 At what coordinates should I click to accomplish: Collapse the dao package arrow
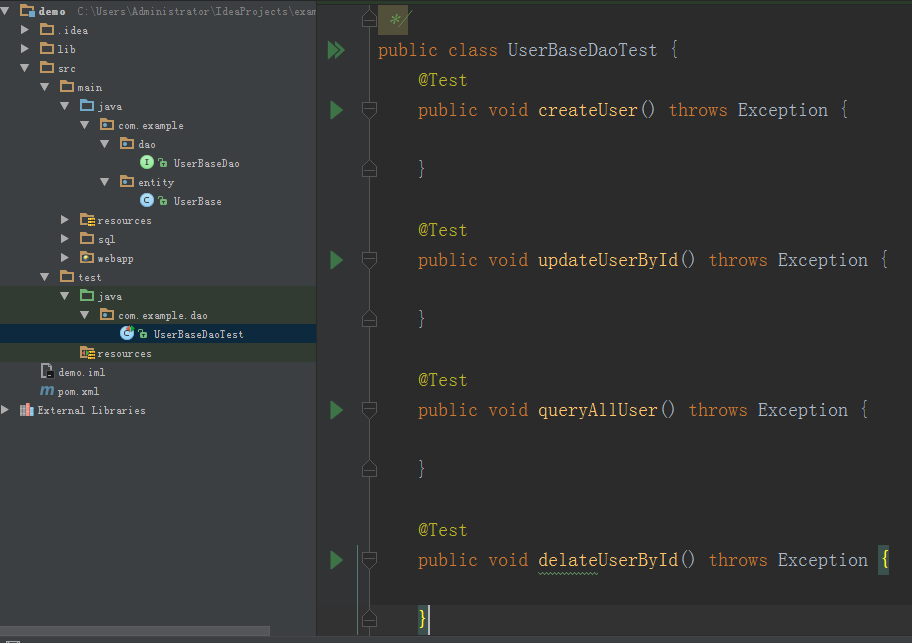pos(105,144)
